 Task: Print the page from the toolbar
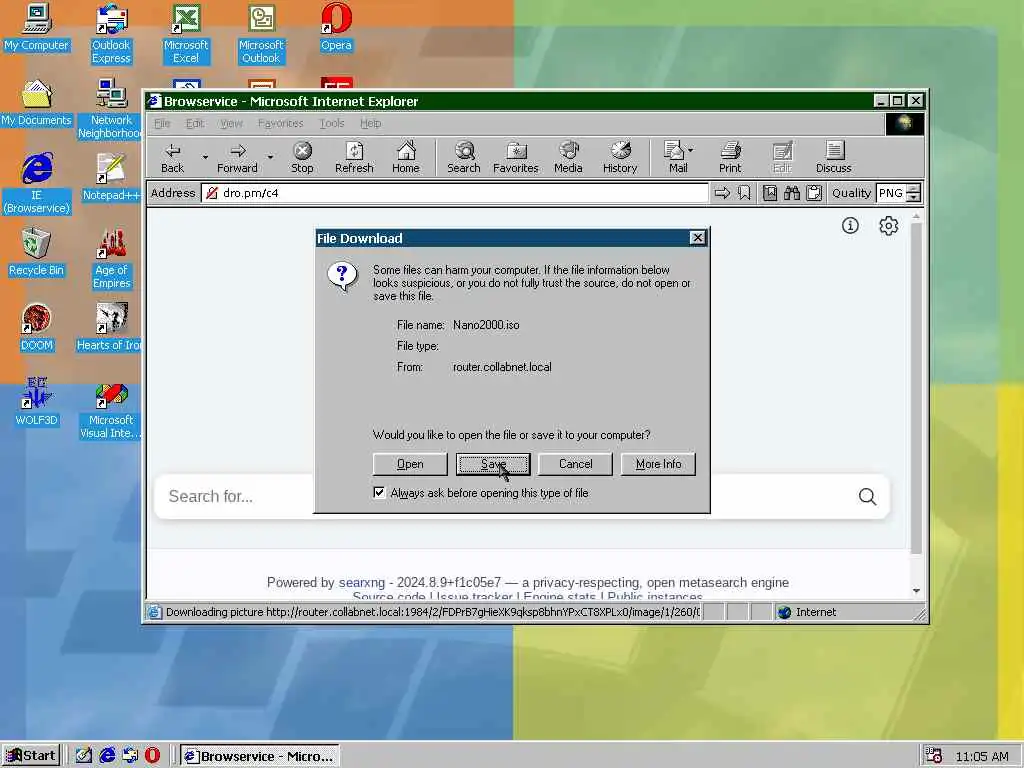(x=730, y=157)
